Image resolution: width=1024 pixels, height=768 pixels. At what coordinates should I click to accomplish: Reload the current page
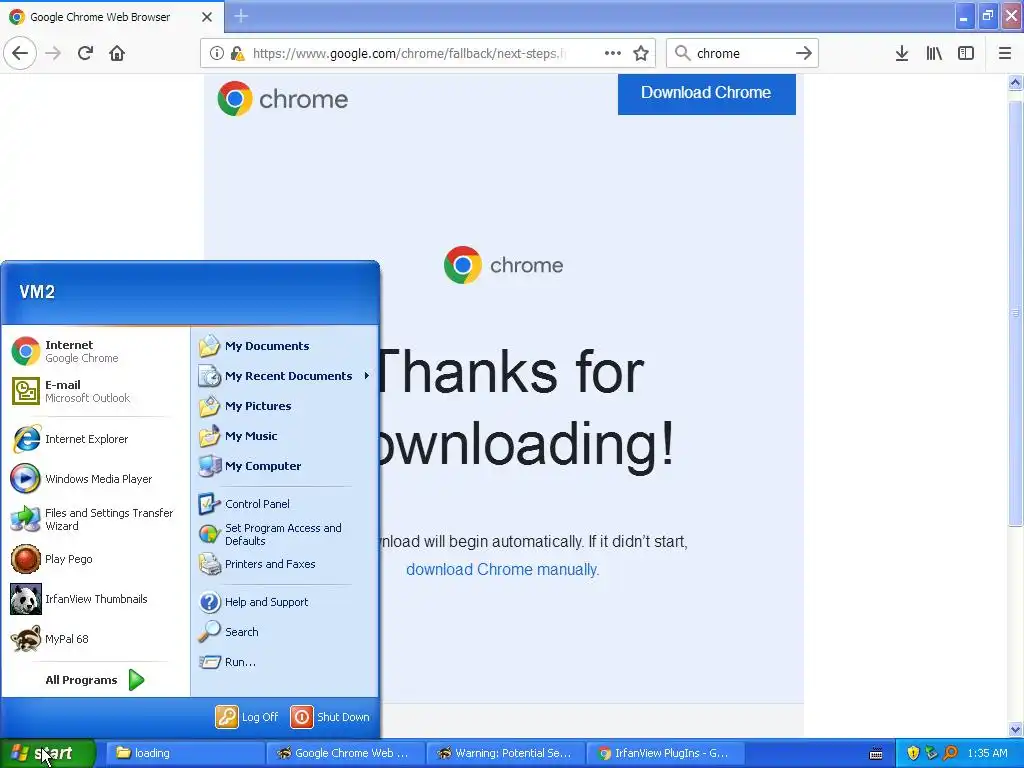pos(85,53)
